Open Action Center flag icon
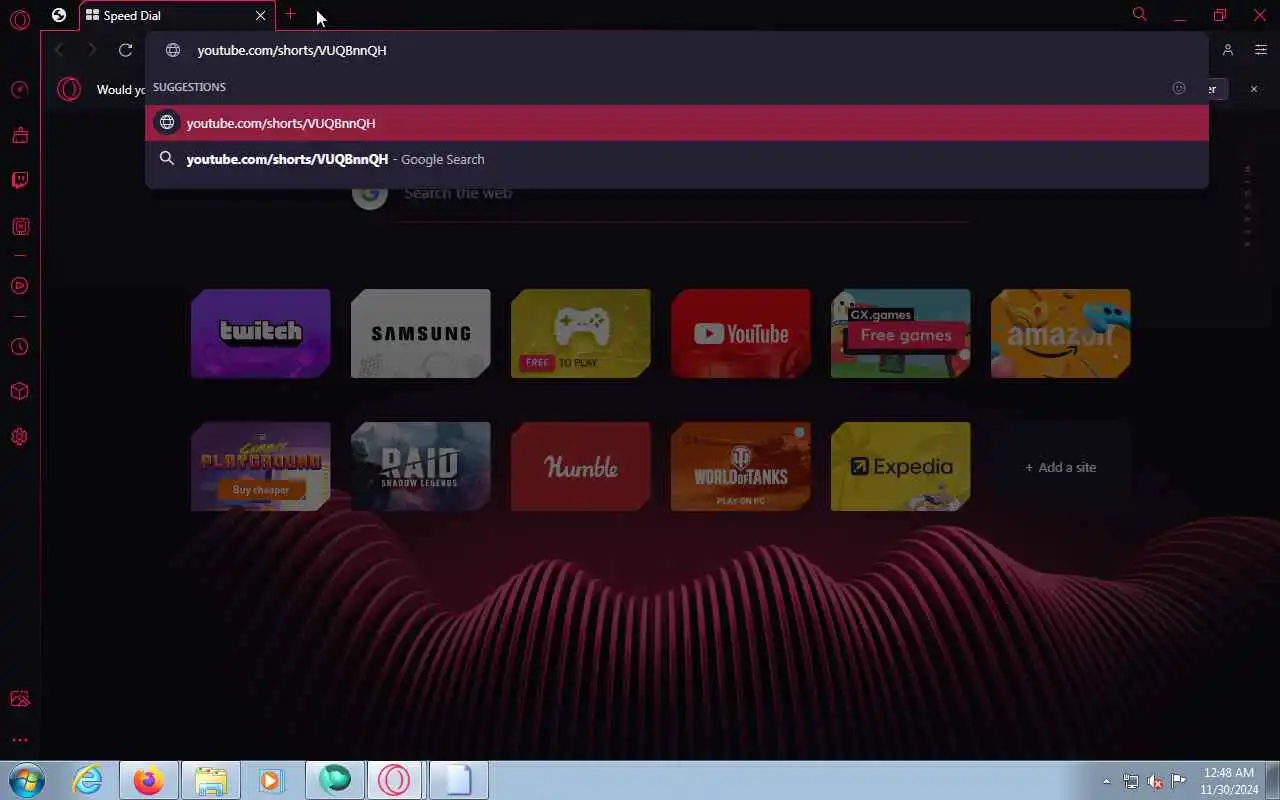Image resolution: width=1280 pixels, height=800 pixels. 1179,781
